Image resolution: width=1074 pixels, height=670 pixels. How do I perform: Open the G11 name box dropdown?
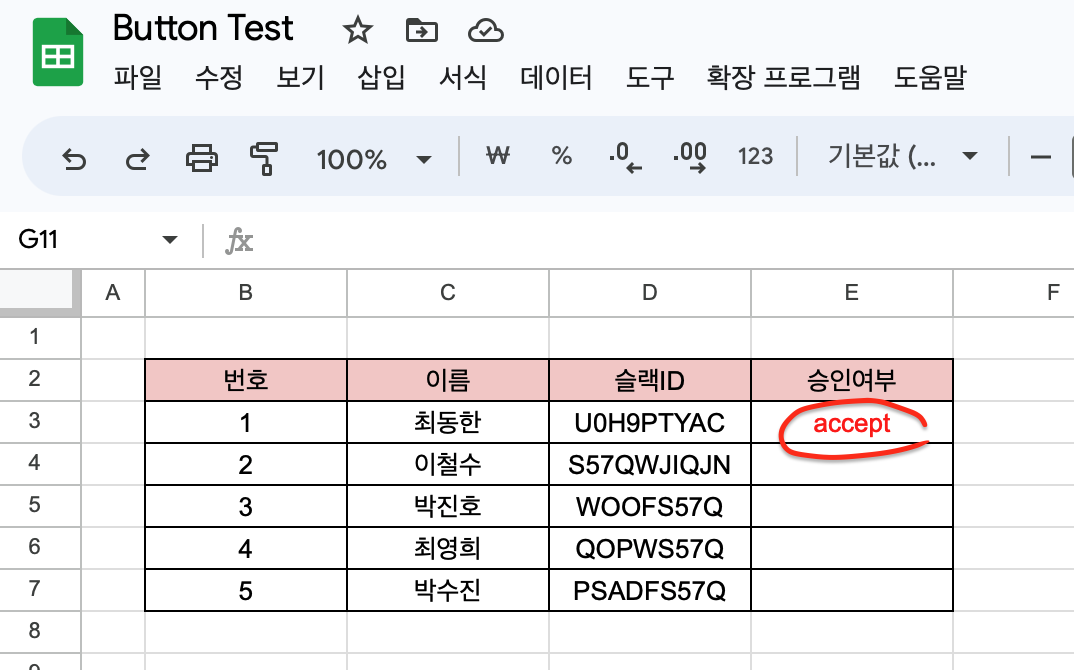169,240
